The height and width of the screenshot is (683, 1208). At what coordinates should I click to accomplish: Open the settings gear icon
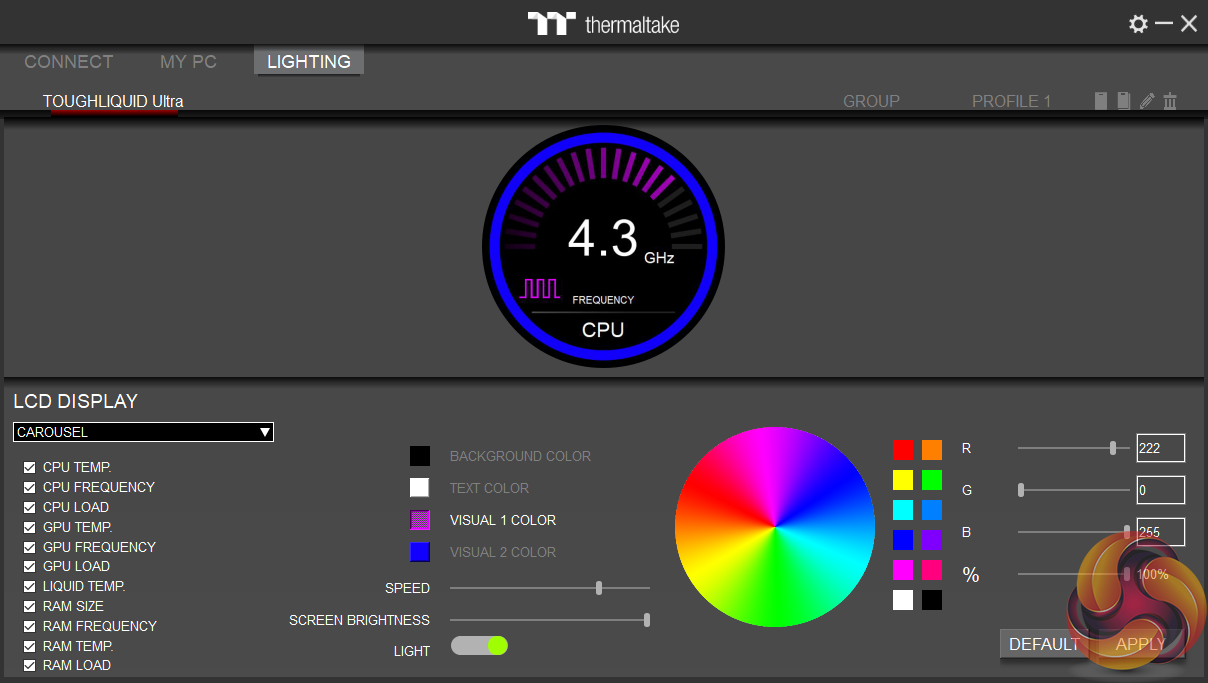click(1138, 24)
